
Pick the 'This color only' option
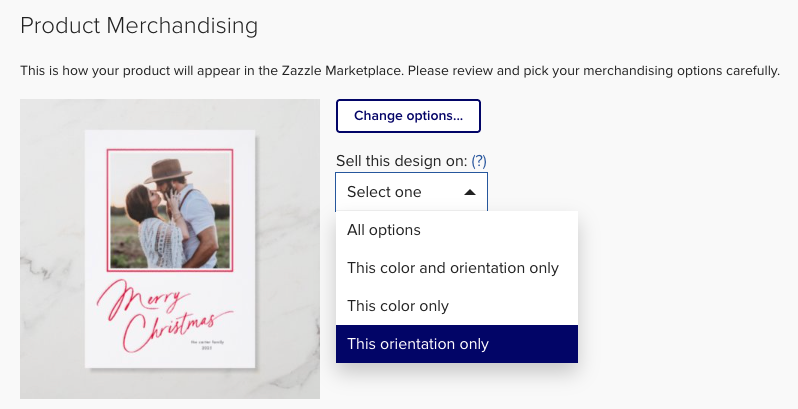397,306
